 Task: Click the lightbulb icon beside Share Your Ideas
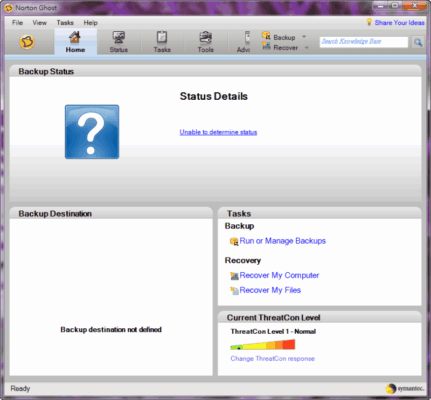369,22
